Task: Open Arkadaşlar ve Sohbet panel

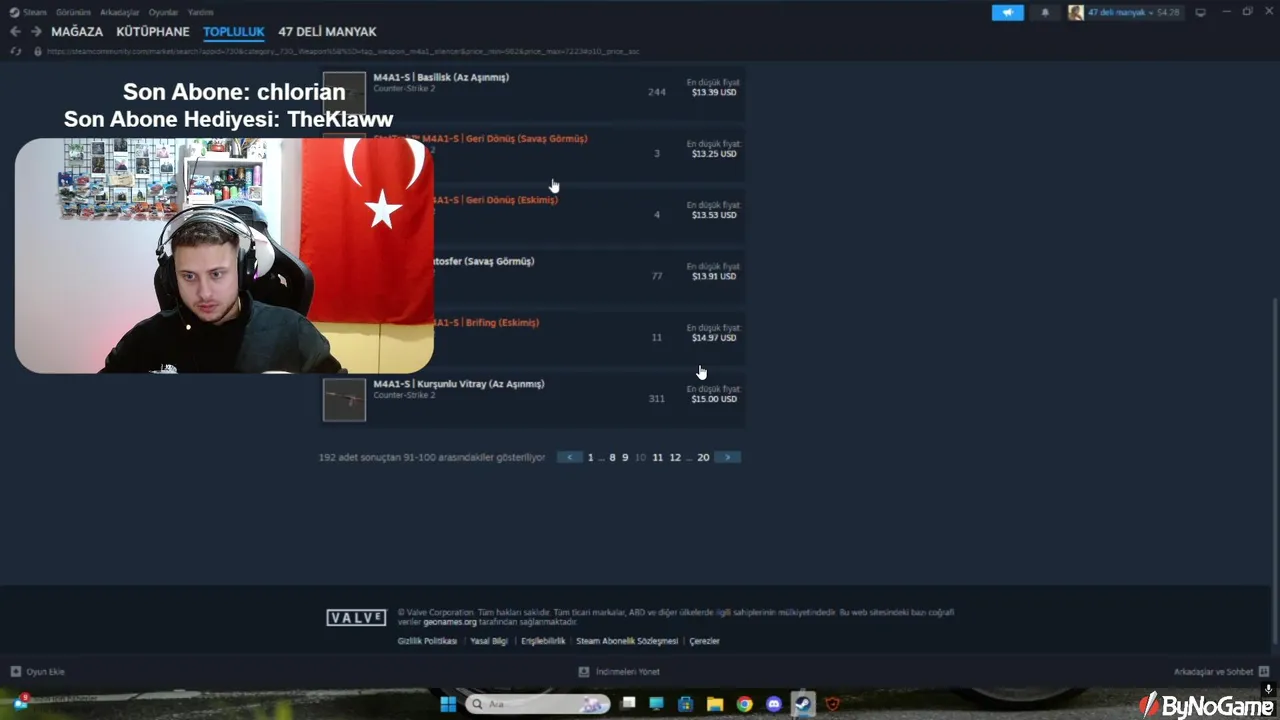Action: [1221, 671]
